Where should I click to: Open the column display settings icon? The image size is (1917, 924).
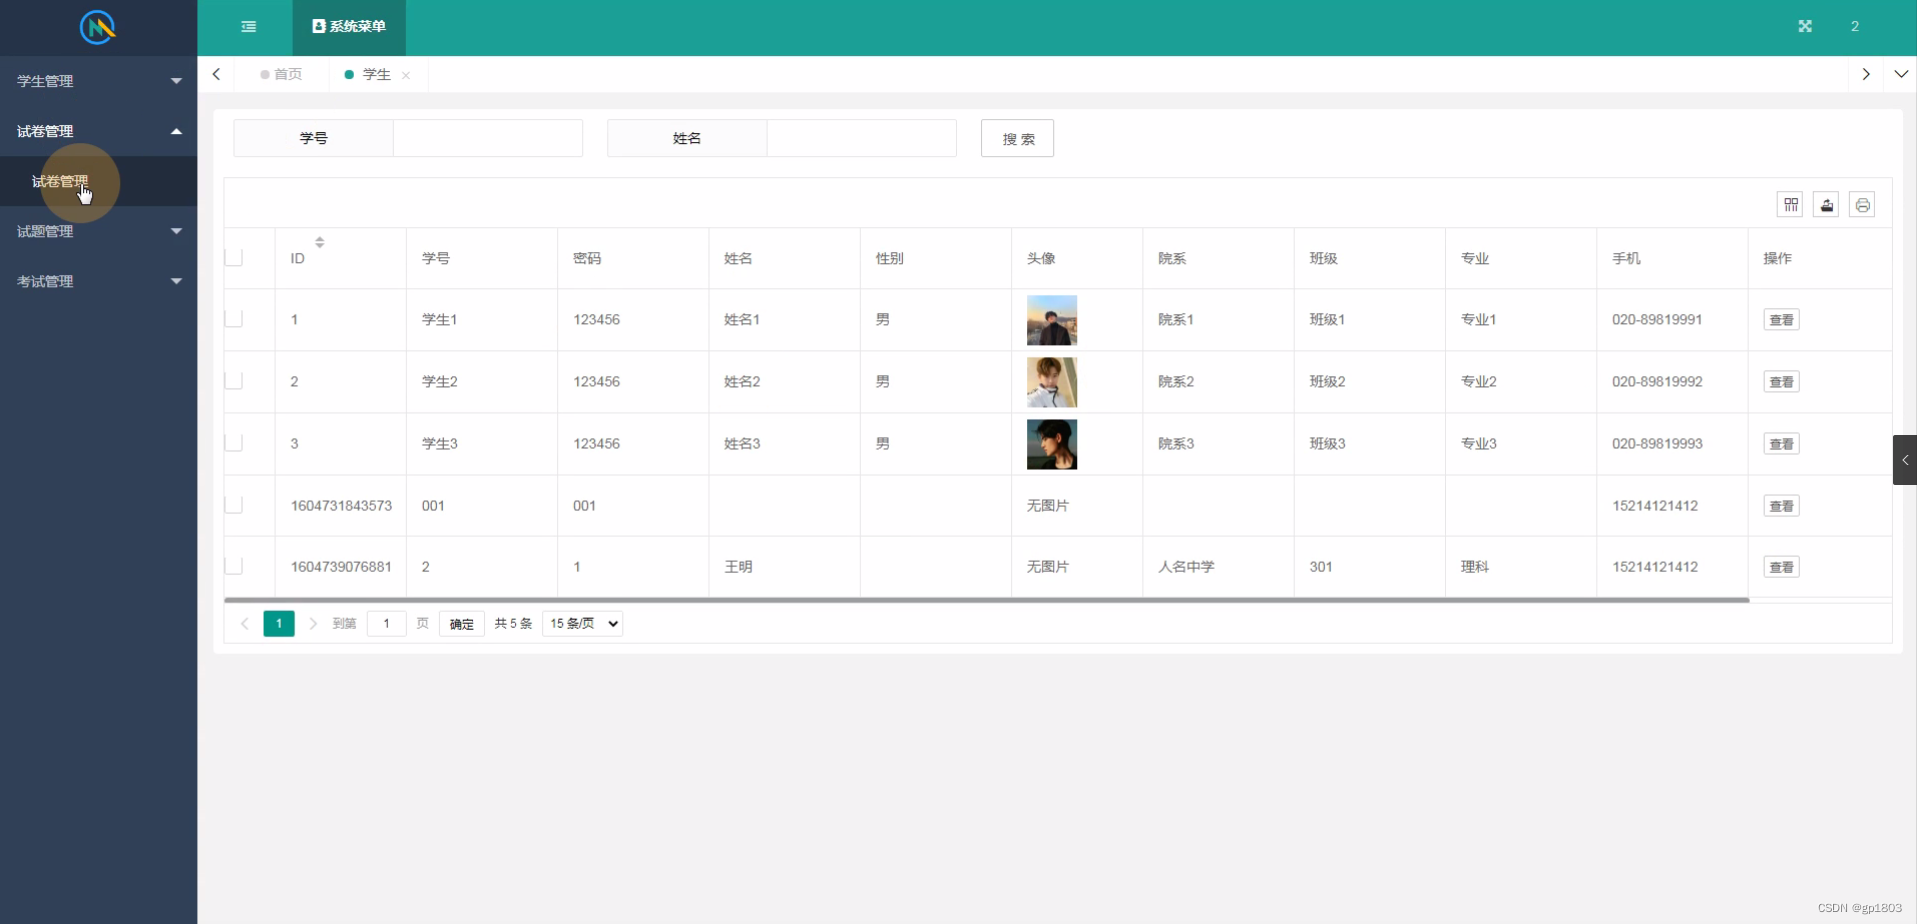point(1790,204)
